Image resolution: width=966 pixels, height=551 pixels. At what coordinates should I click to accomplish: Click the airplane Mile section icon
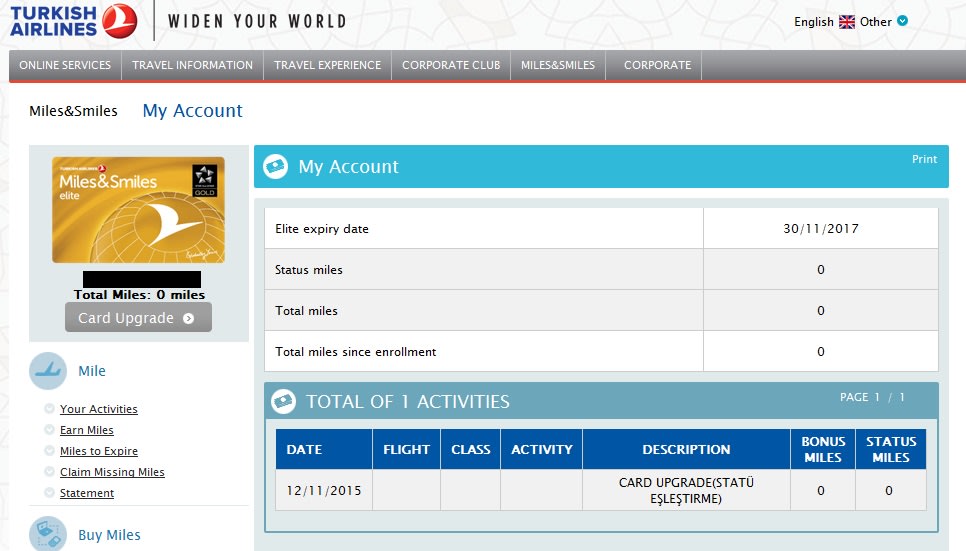tap(48, 370)
